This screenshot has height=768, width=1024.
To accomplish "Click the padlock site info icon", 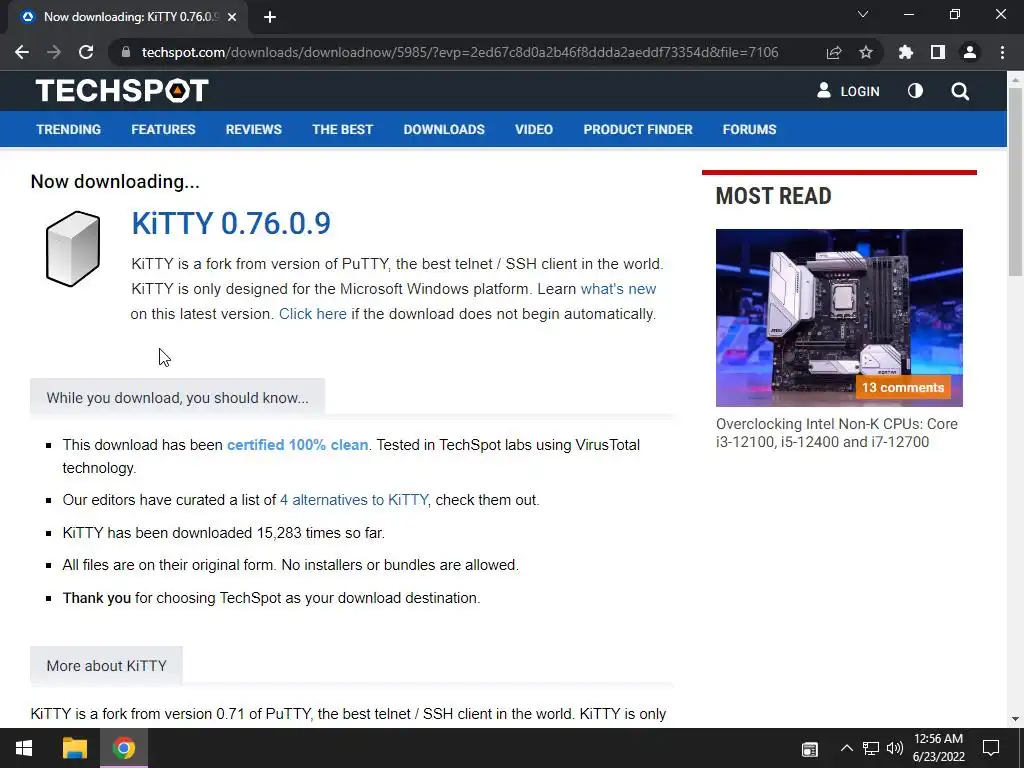I will [x=126, y=52].
